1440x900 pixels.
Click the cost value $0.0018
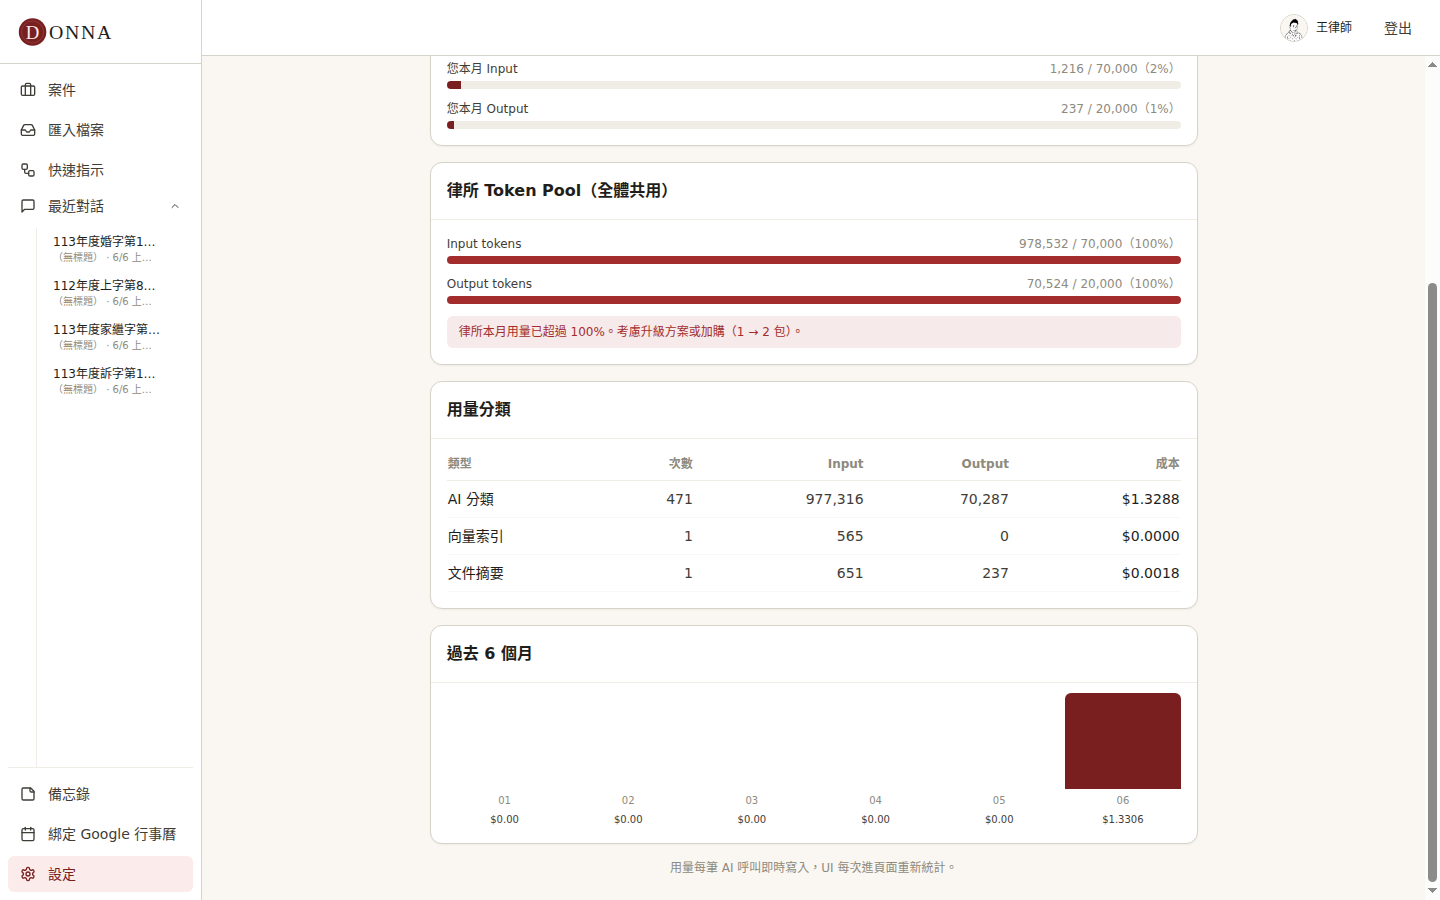1150,573
